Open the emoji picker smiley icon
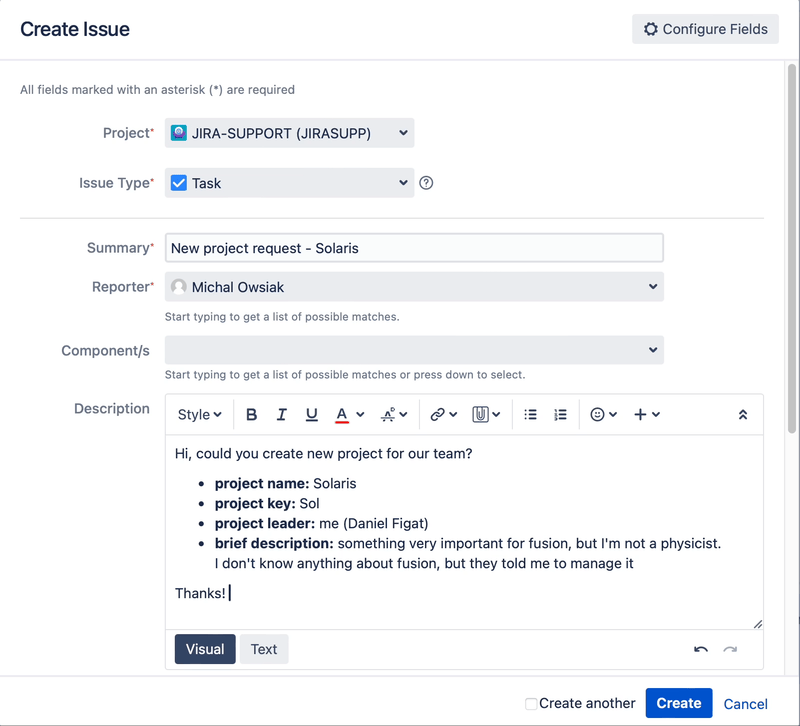The image size is (800, 726). 597,415
